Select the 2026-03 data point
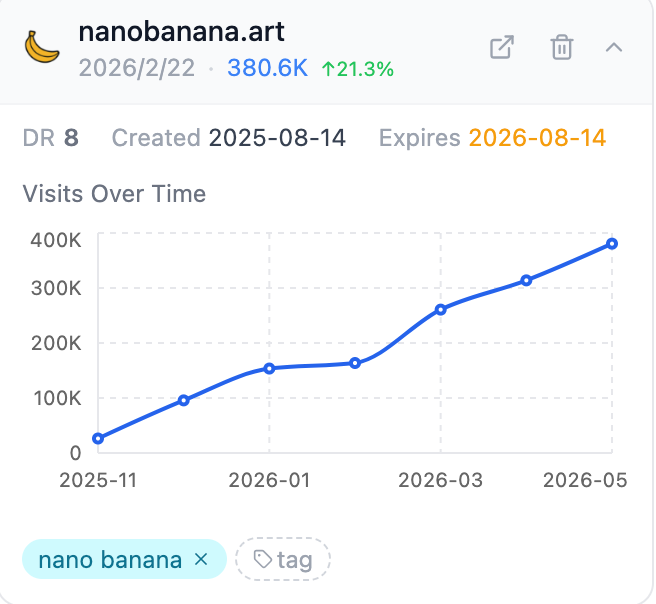Screen dimensions: 656x604 (x=441, y=310)
